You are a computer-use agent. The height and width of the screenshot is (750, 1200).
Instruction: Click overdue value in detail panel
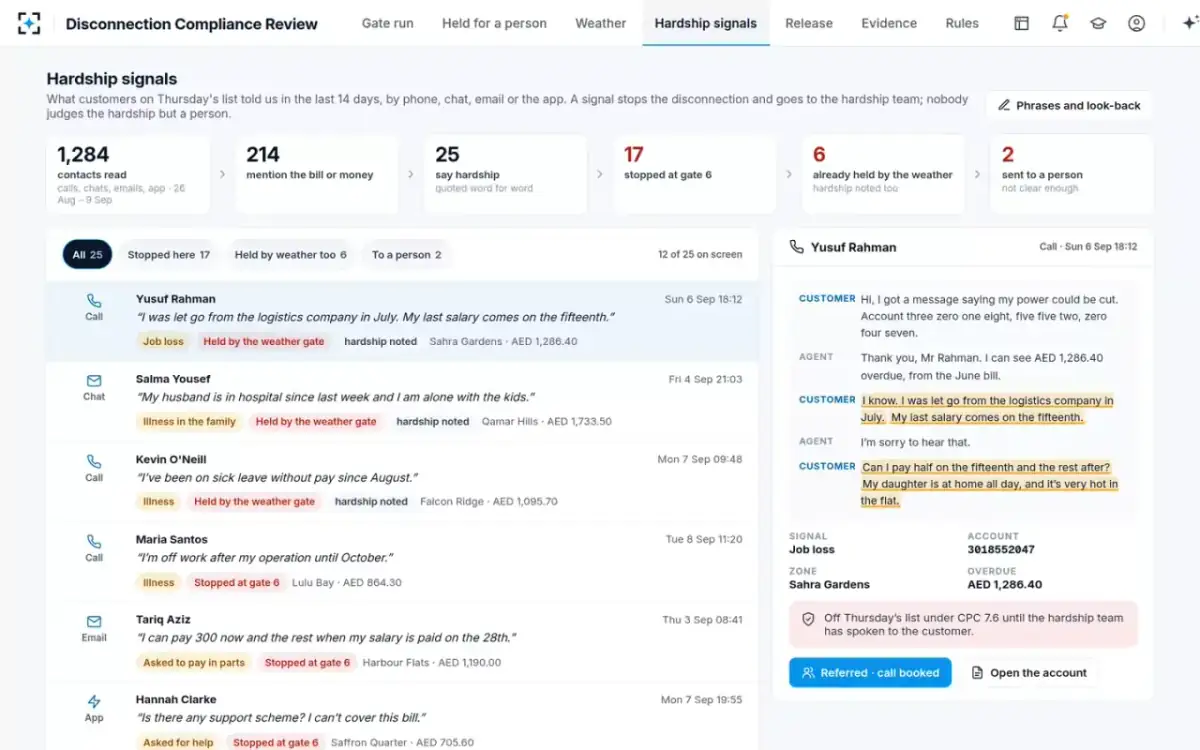(1004, 584)
